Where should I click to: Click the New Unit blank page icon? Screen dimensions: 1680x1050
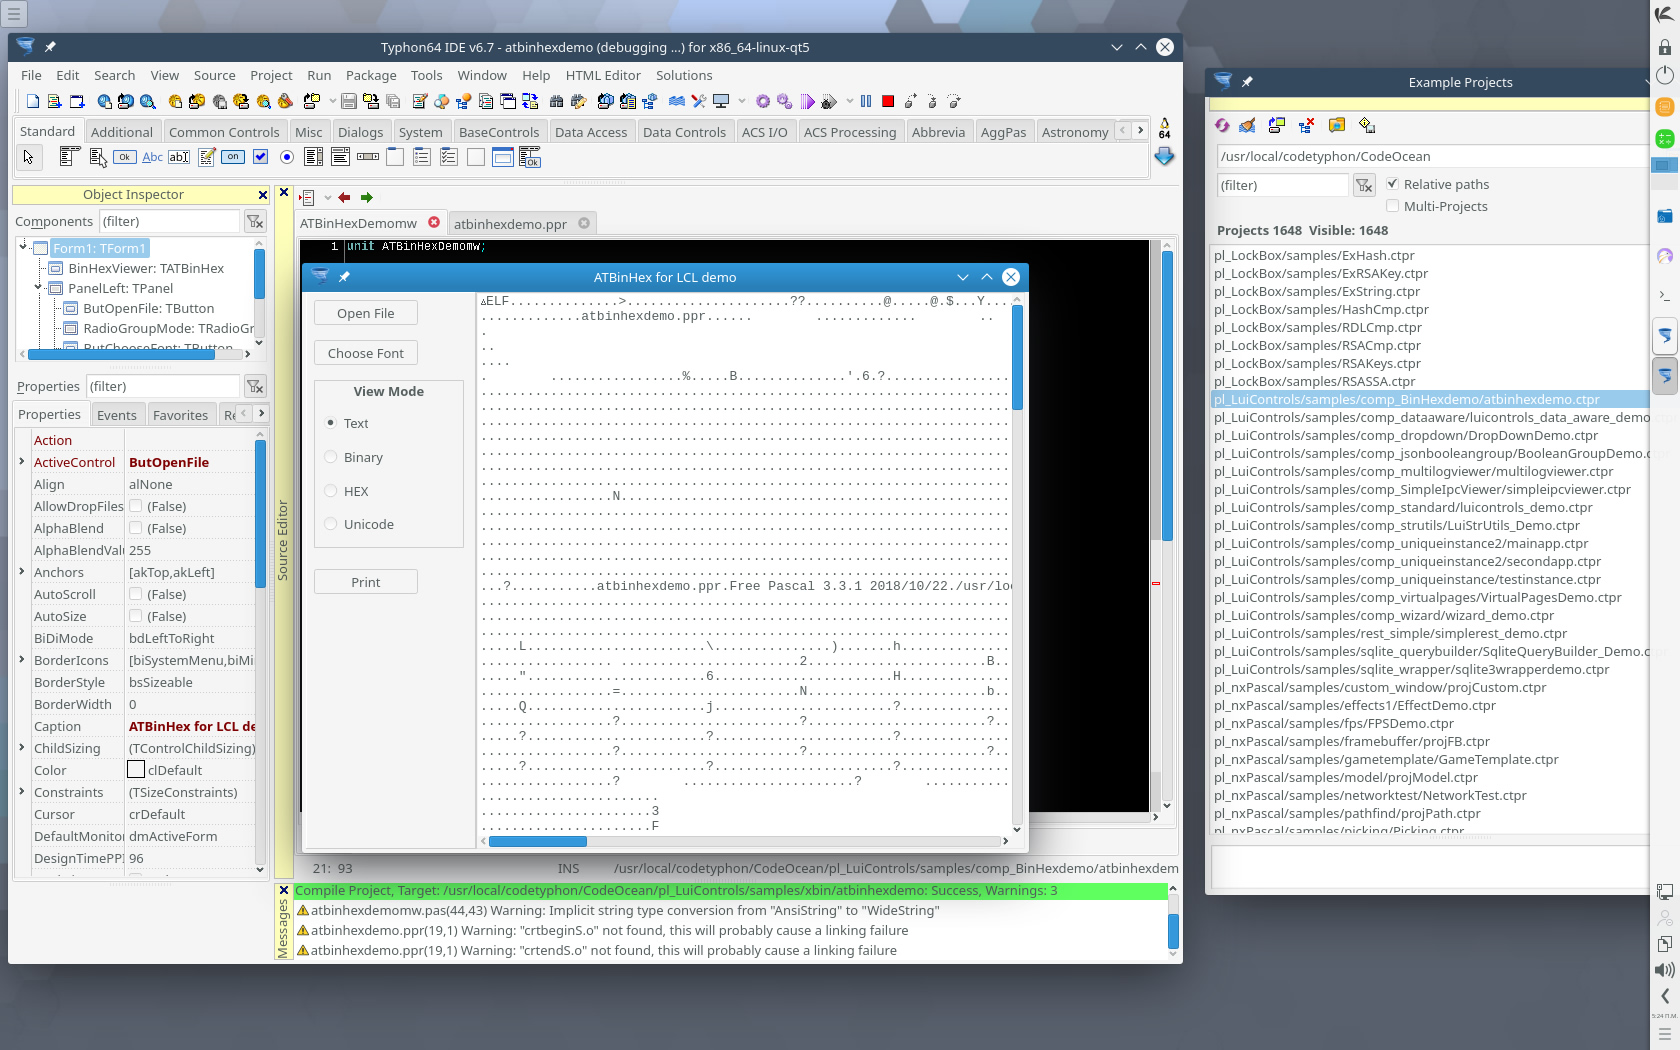click(x=33, y=101)
